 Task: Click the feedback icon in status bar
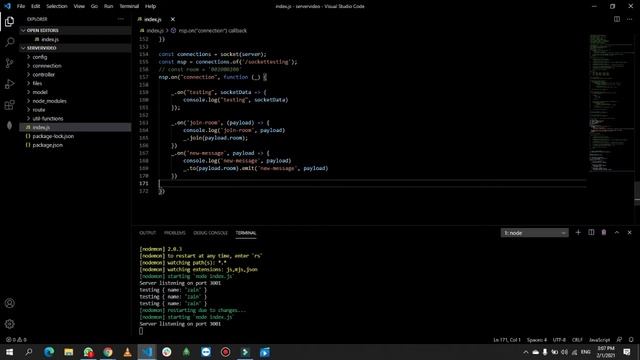click(x=619, y=340)
